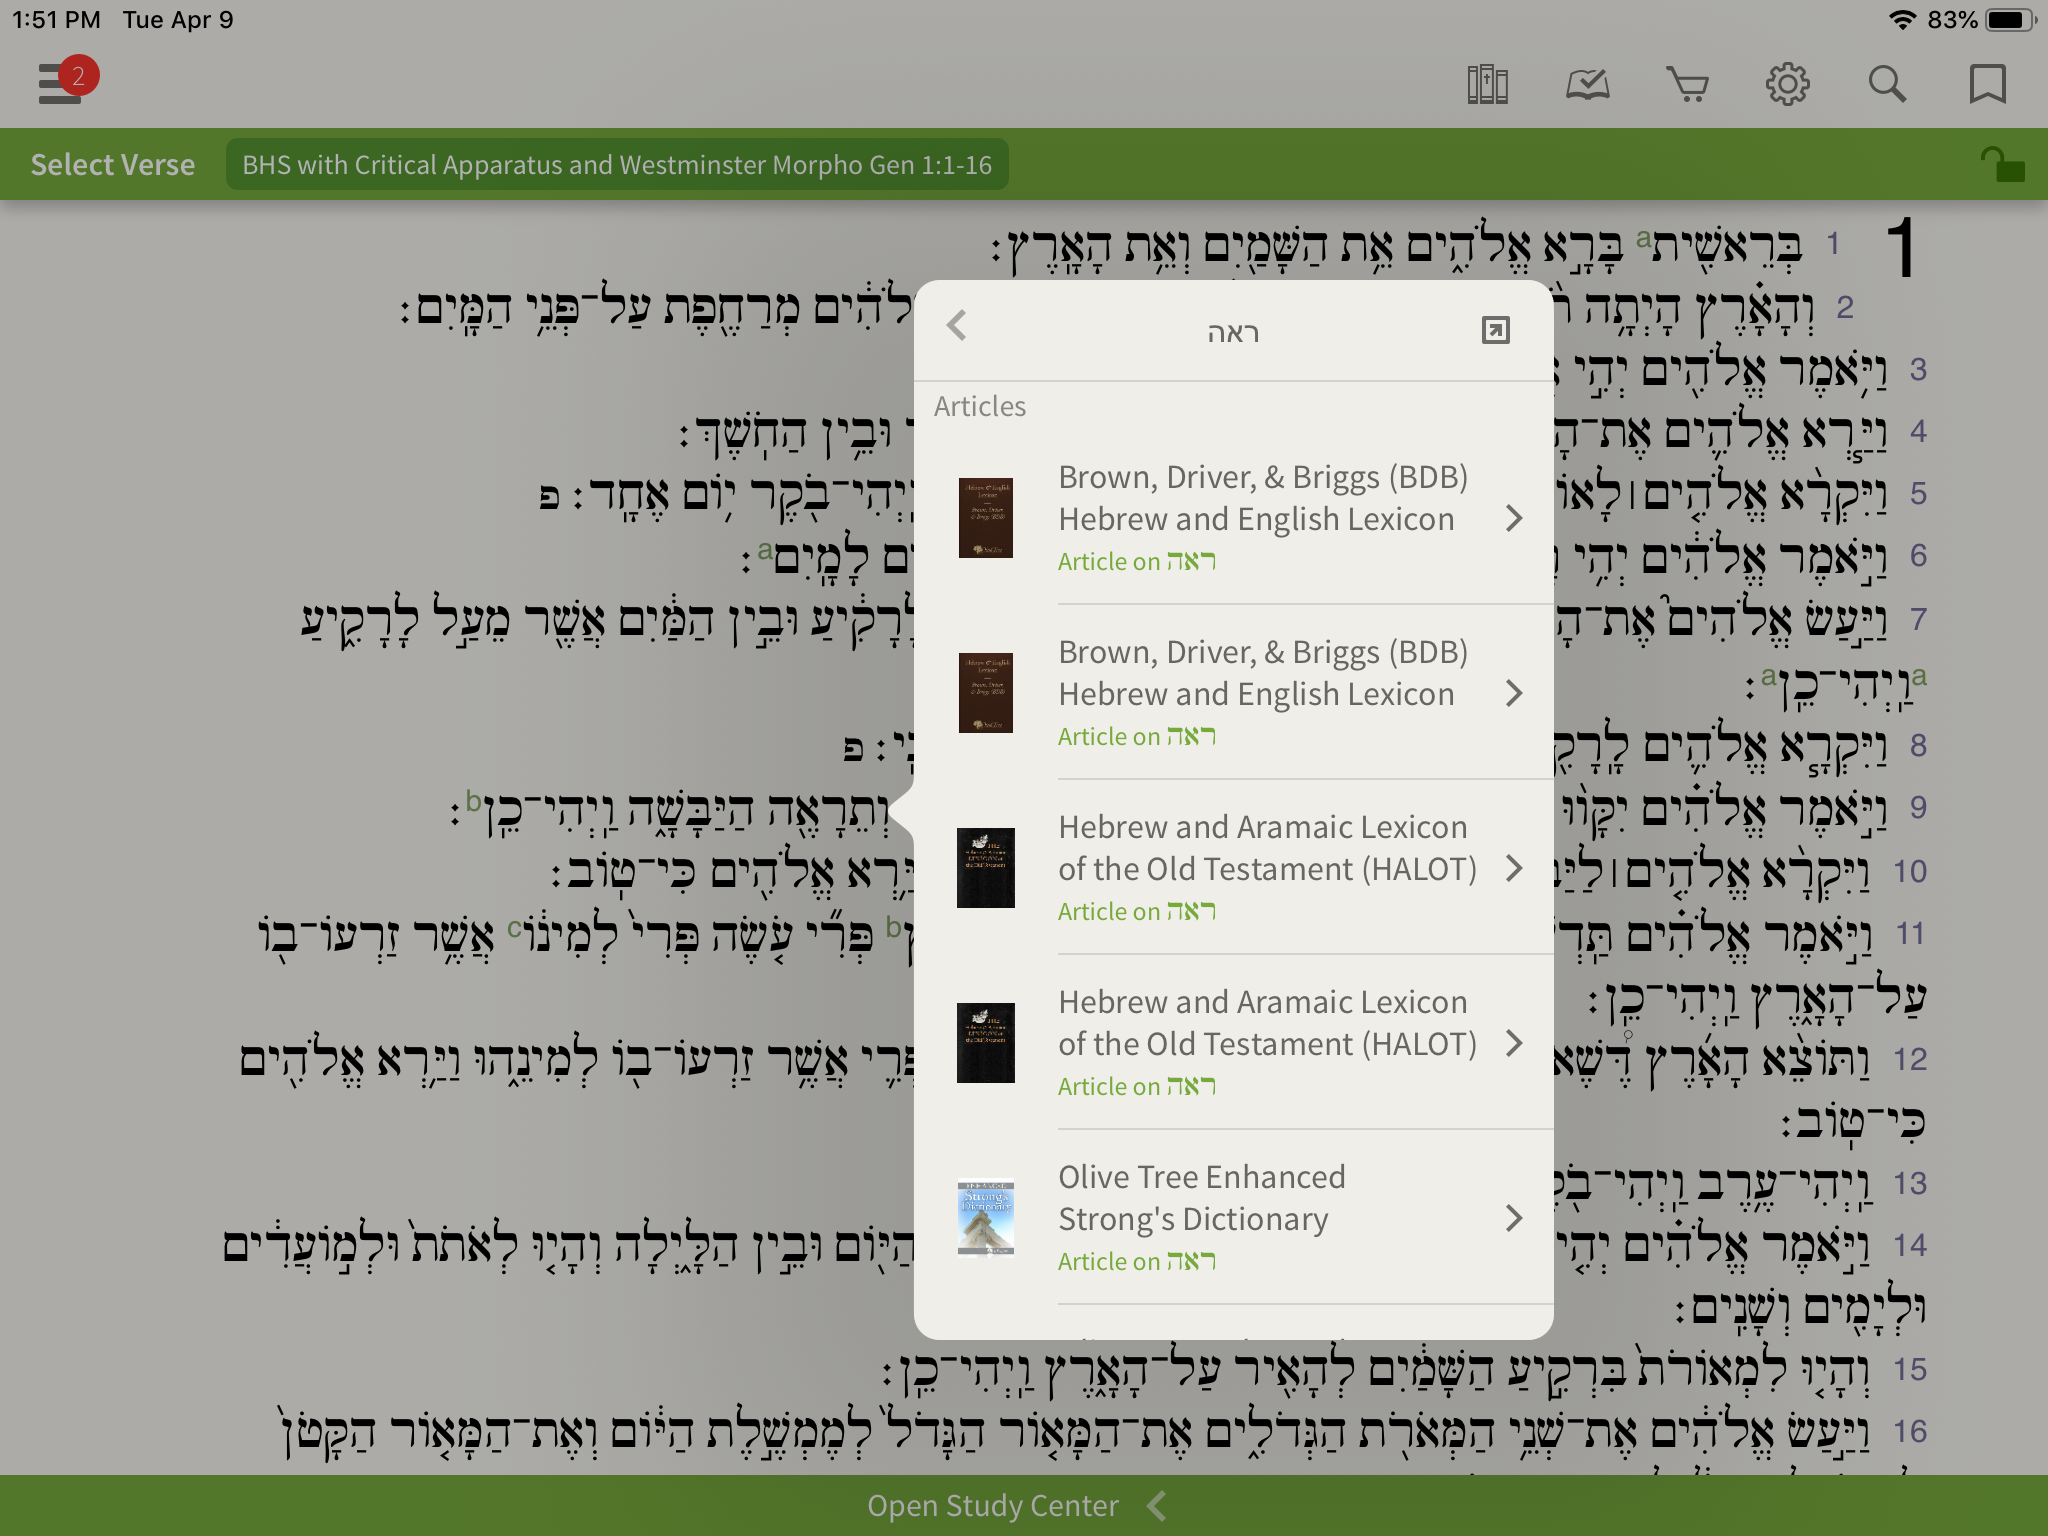Tap first HALOT book cover thumbnail
Image resolution: width=2048 pixels, height=1536 pixels.
[986, 868]
